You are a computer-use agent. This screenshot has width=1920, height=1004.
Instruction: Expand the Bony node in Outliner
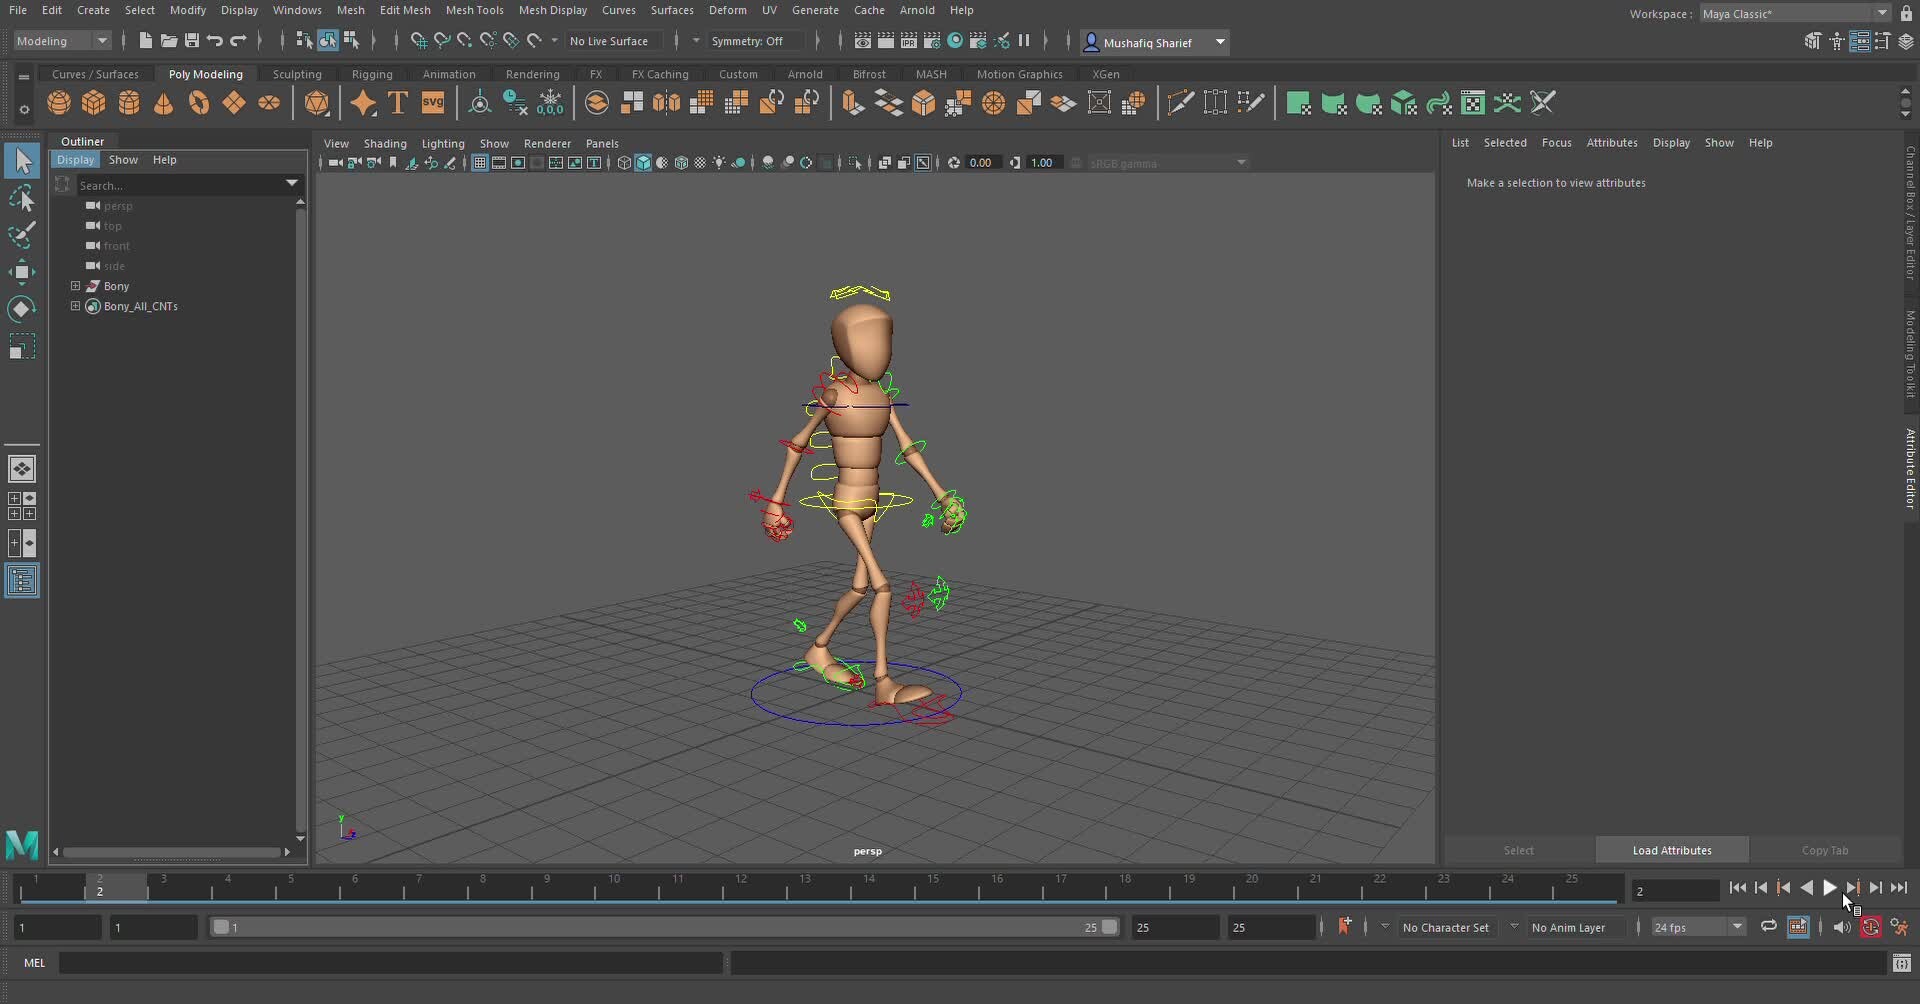click(75, 286)
